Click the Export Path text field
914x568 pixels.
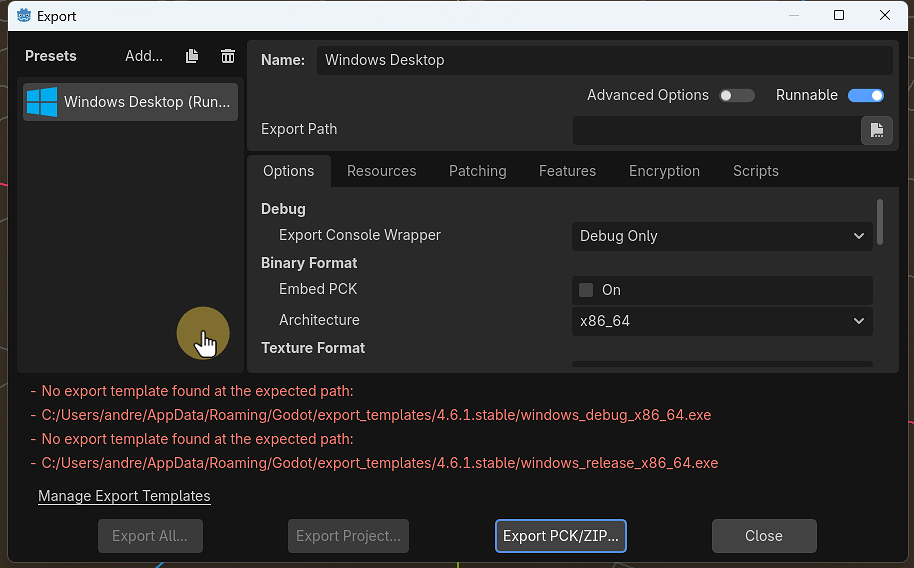pyautogui.click(x=717, y=130)
